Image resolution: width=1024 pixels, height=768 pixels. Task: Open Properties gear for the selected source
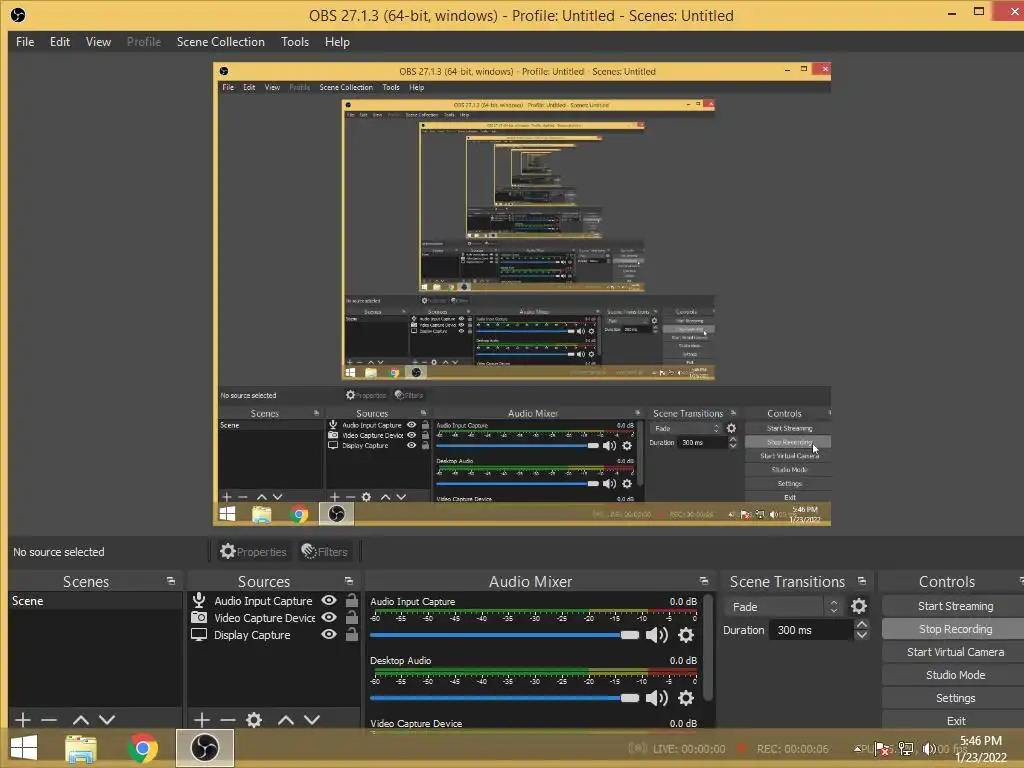click(253, 551)
